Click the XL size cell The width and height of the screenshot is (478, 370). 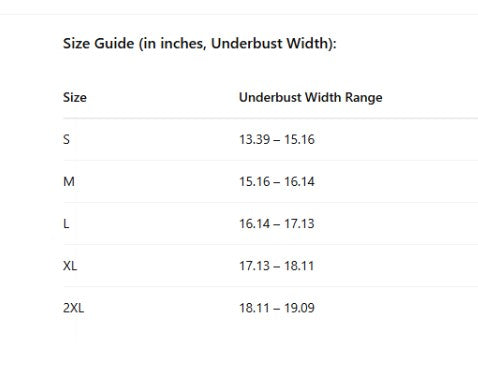coord(70,266)
